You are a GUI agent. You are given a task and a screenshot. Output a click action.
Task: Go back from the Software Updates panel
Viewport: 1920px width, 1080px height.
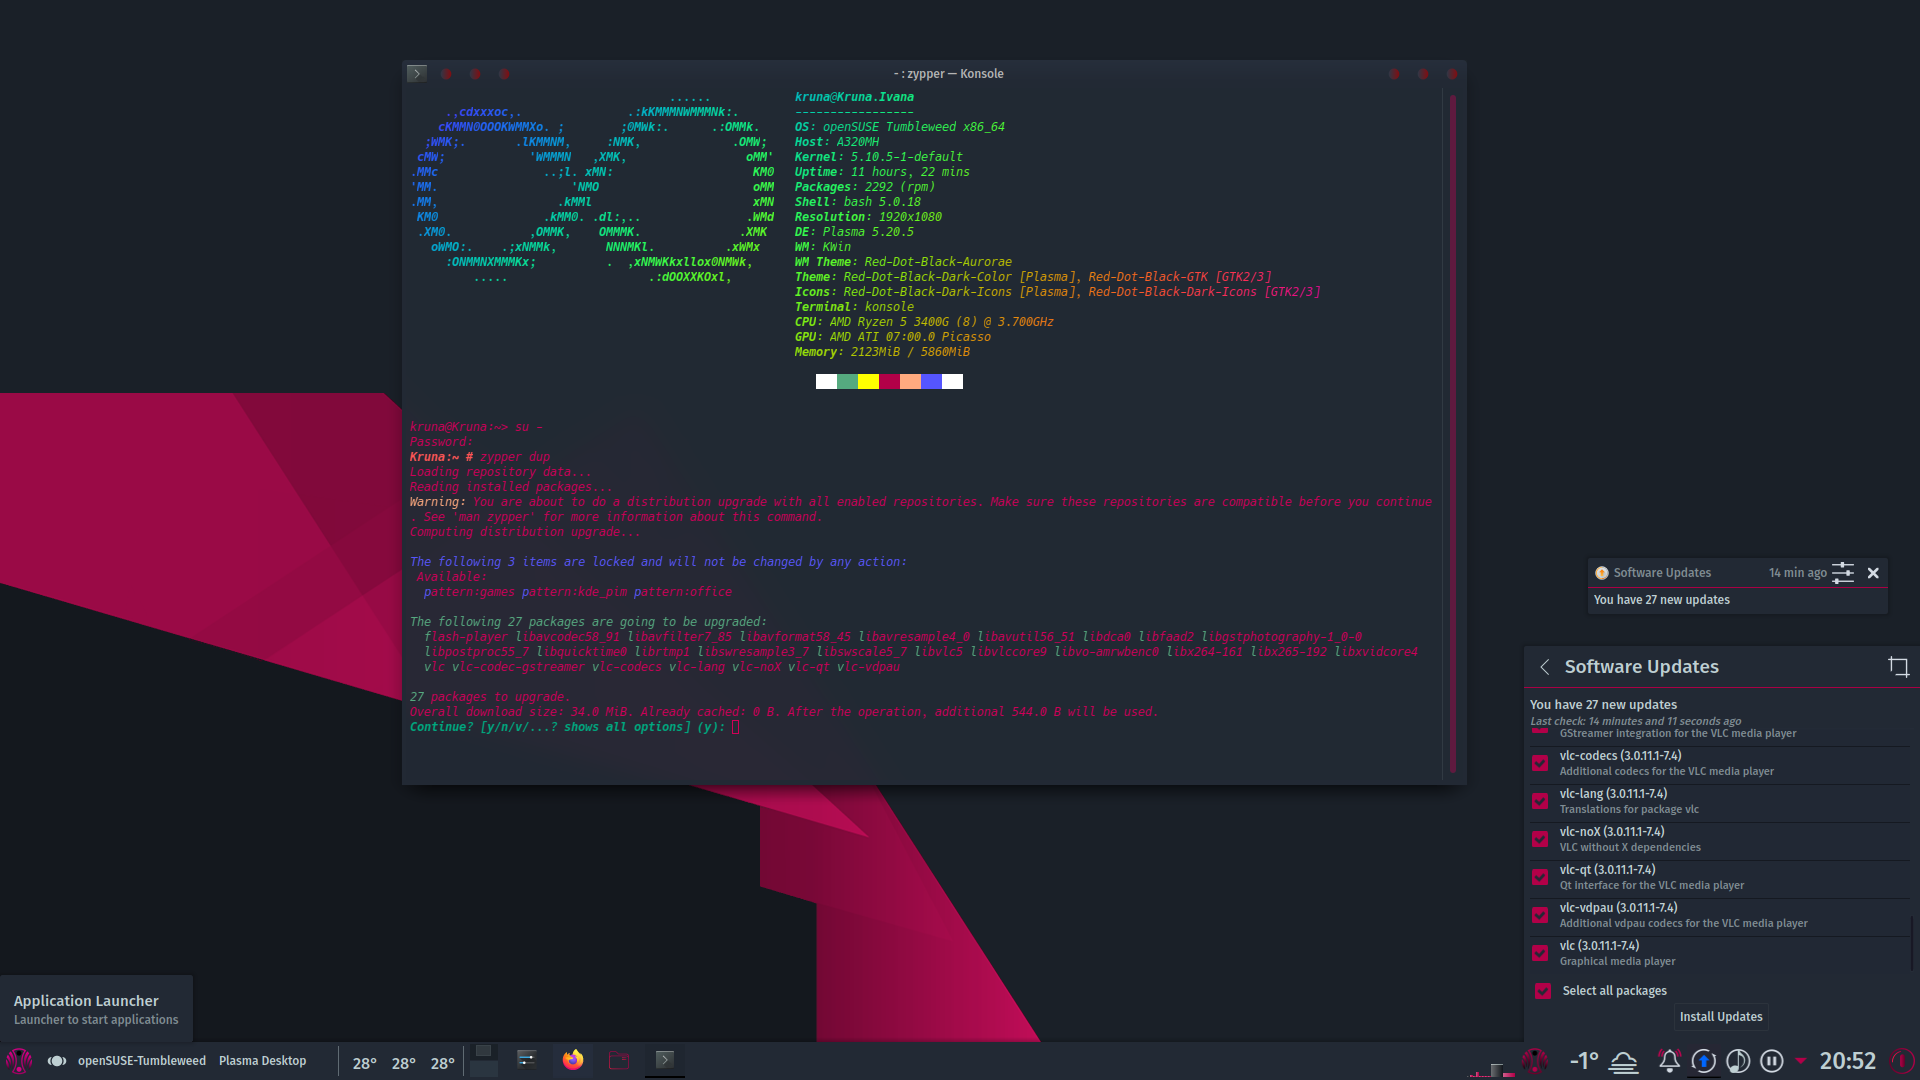tap(1545, 667)
